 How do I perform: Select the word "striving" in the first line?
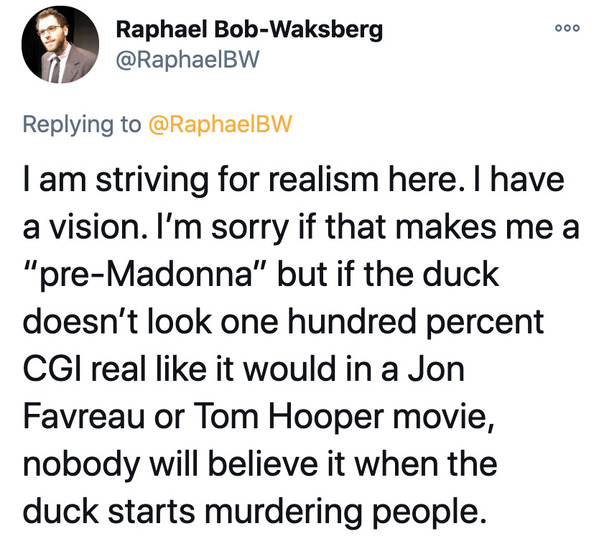pos(152,180)
